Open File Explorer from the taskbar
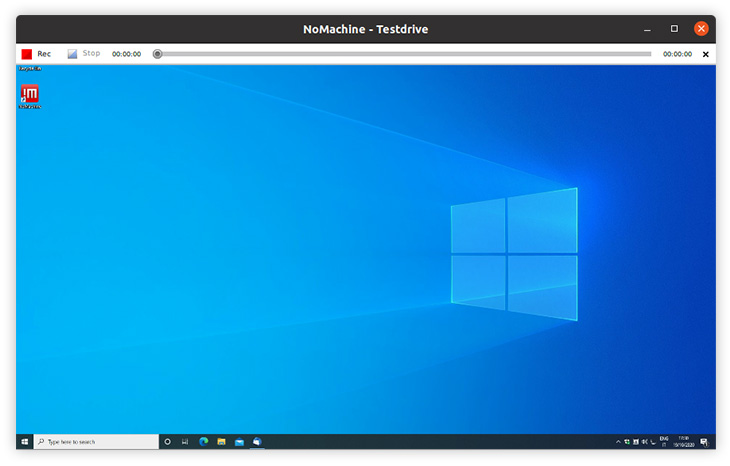This screenshot has height=466, width=730. (221, 441)
